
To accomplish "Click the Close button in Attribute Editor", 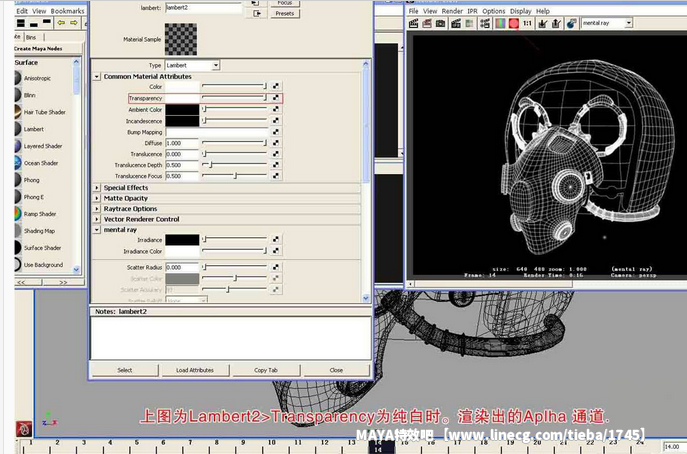I will pos(336,370).
